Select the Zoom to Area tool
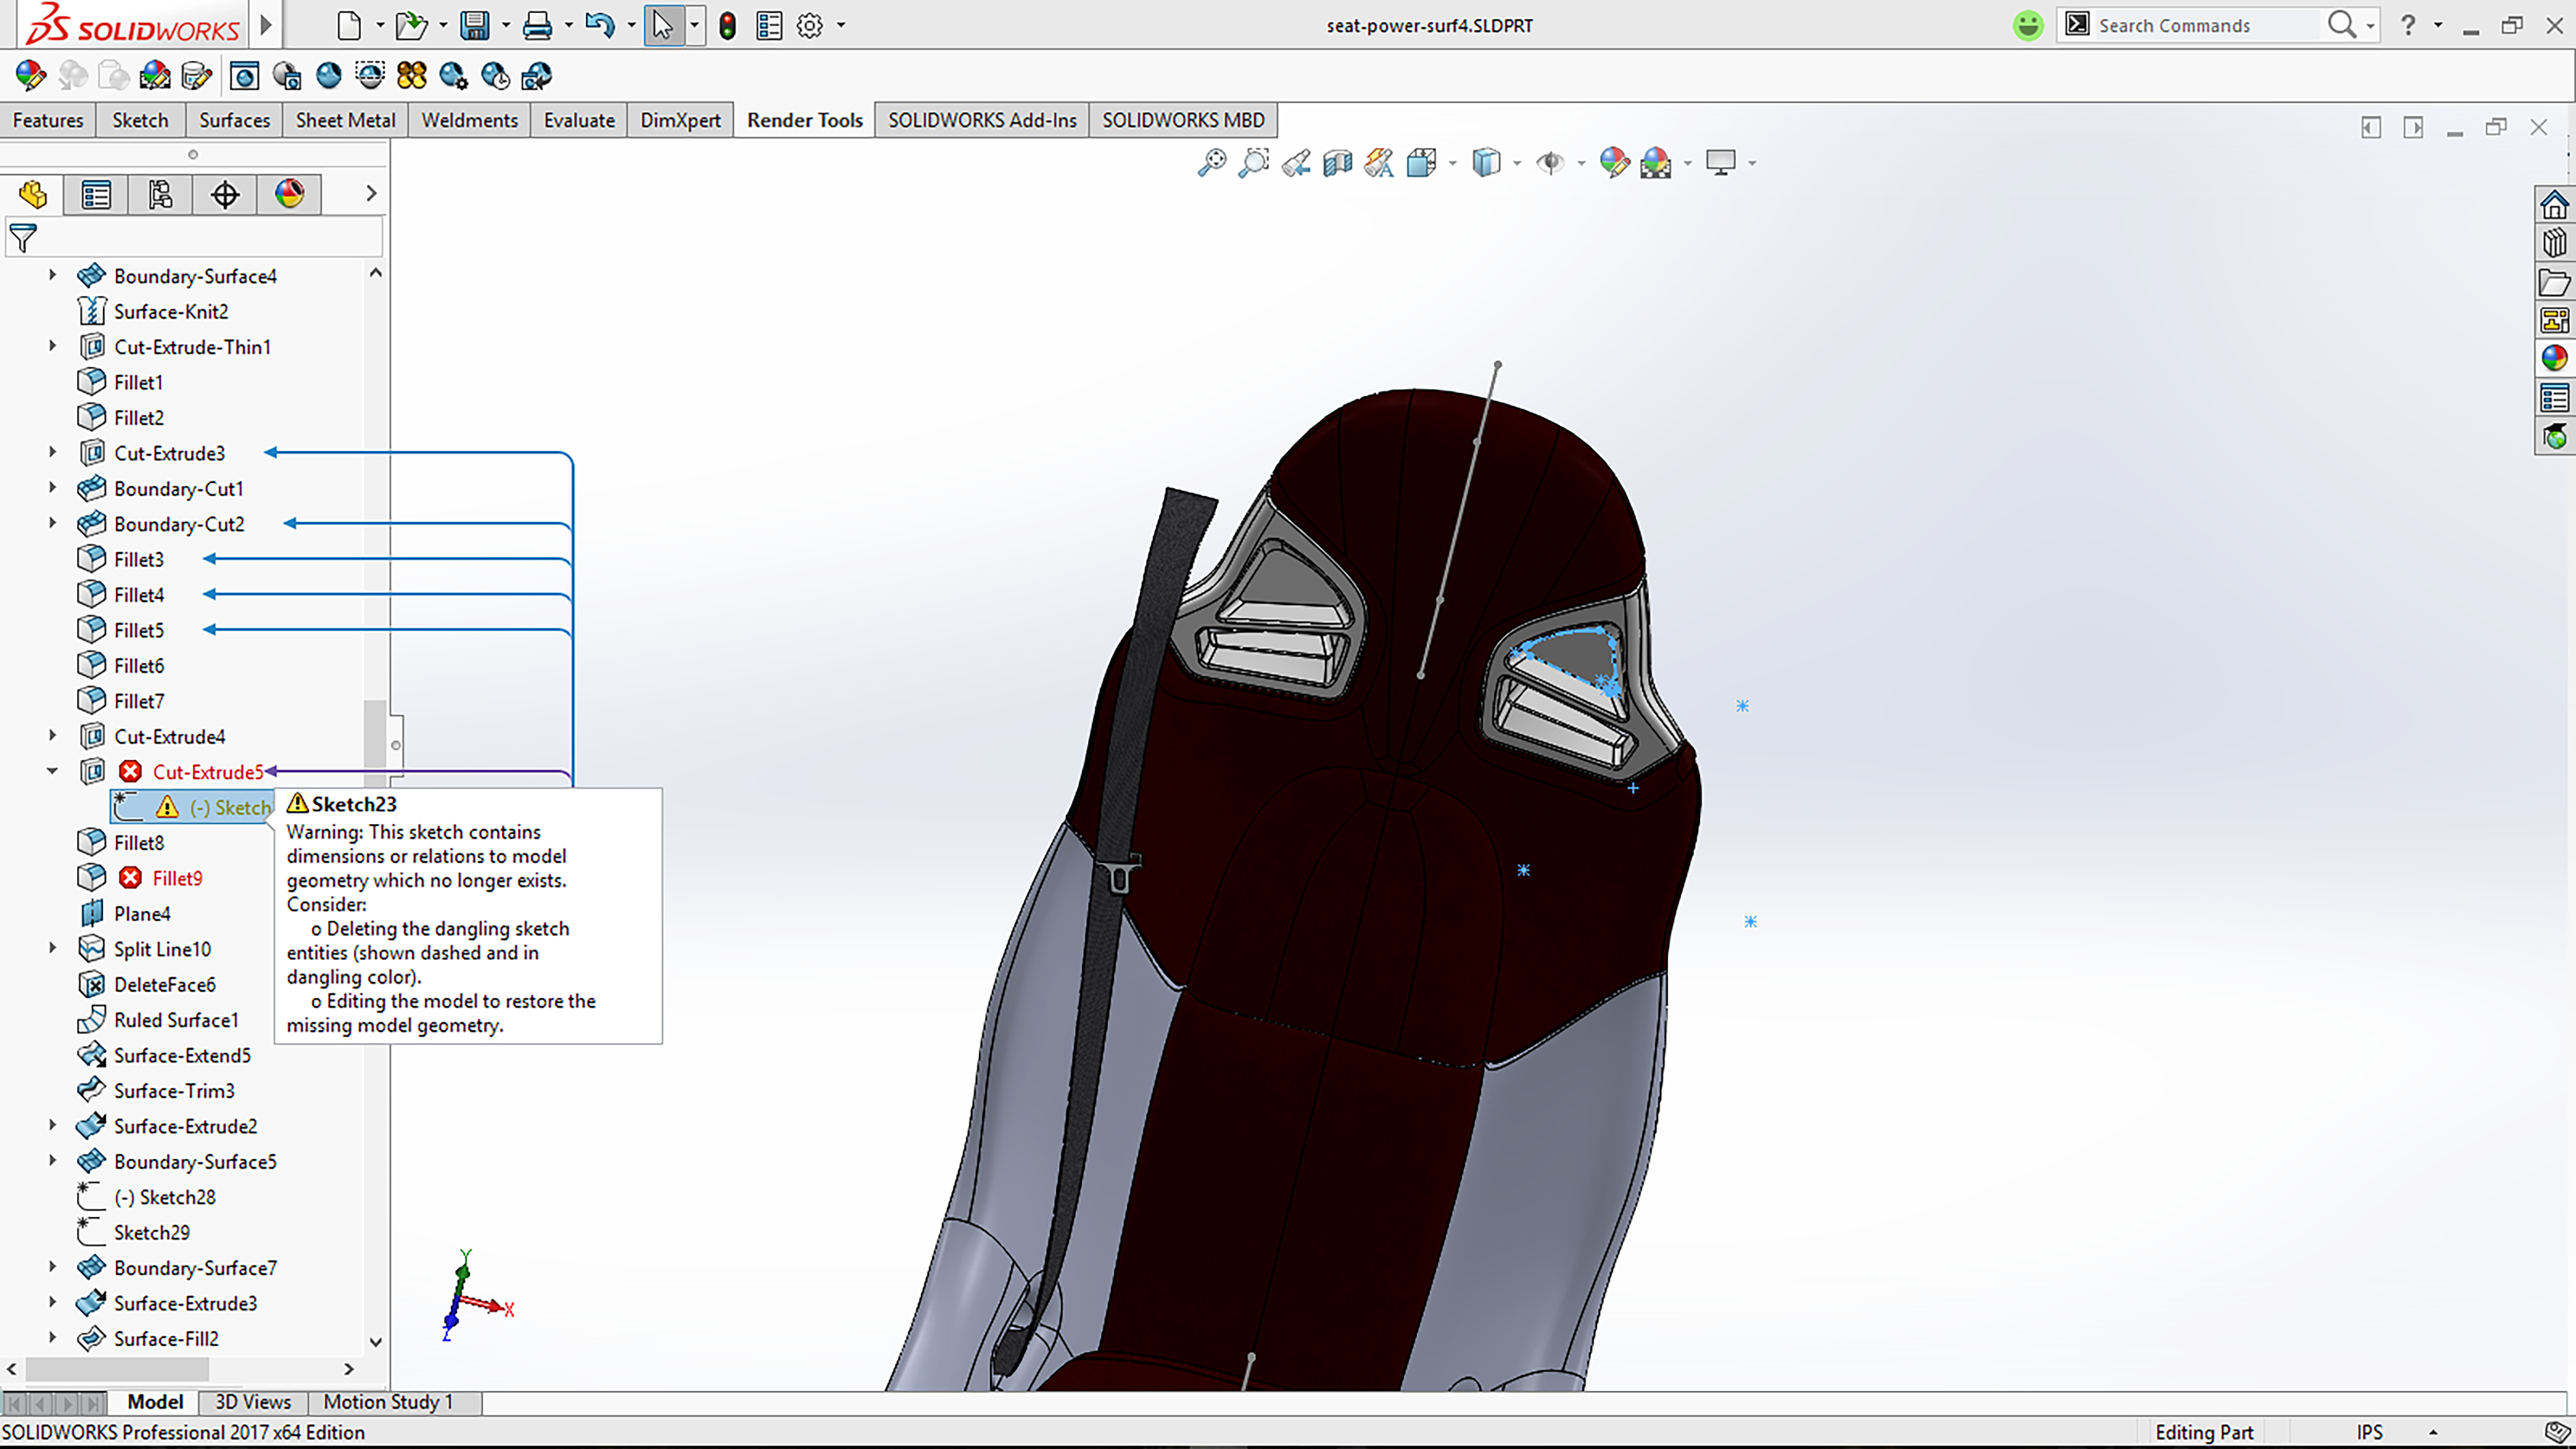The width and height of the screenshot is (2576, 1449). pyautogui.click(x=1253, y=163)
